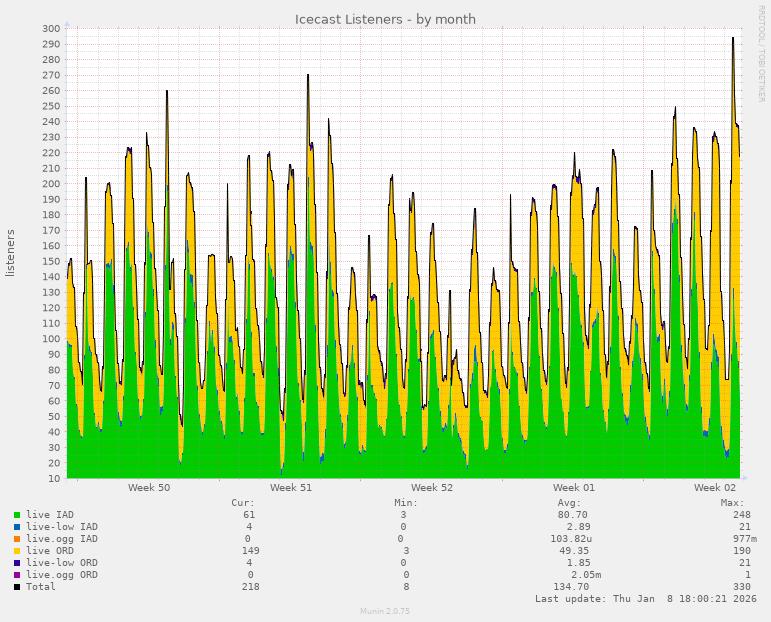Viewport: 771px width, 622px height.
Task: Click the Week 52 x-axis label
Action: pos(432,488)
